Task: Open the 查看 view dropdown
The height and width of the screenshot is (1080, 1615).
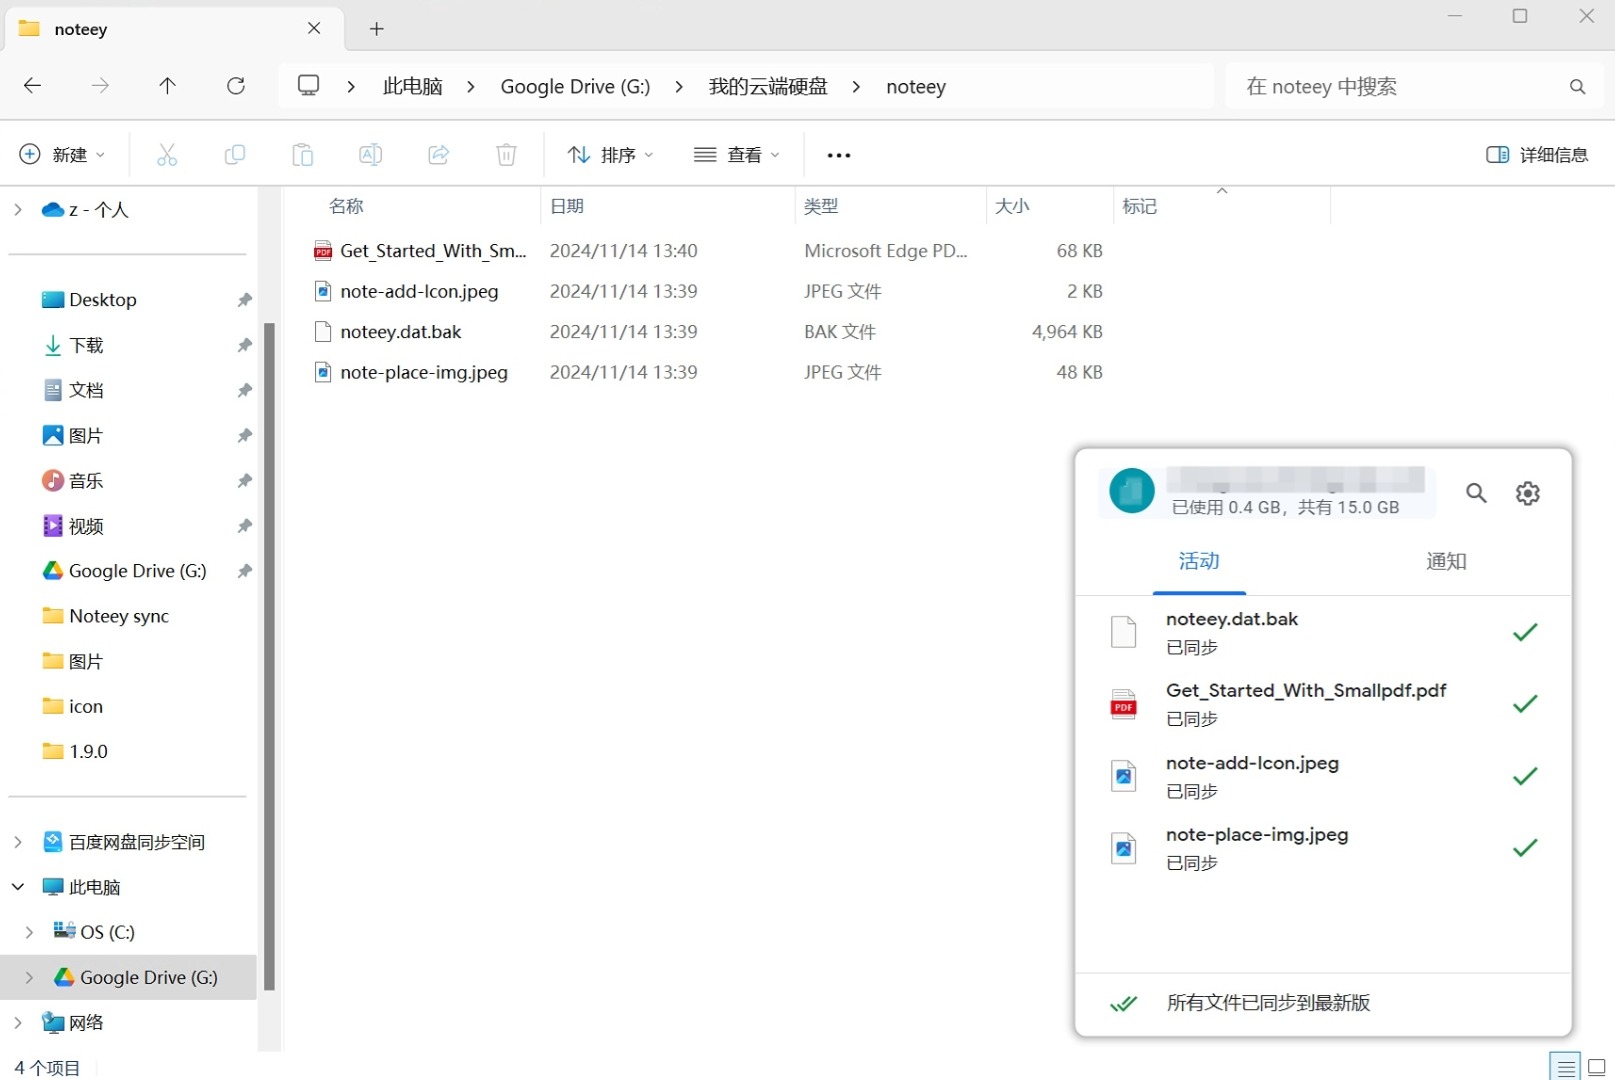Action: (x=737, y=155)
